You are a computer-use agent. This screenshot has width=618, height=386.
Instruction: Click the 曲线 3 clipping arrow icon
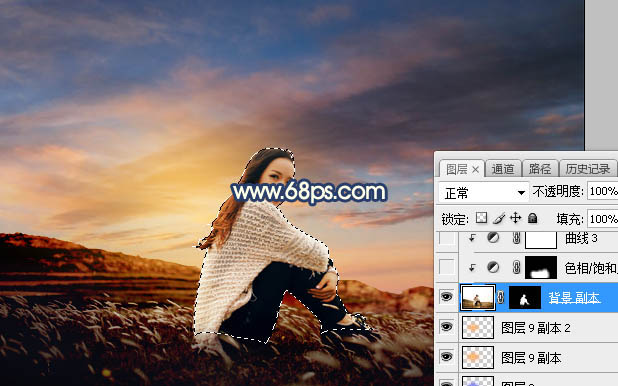tap(471, 238)
